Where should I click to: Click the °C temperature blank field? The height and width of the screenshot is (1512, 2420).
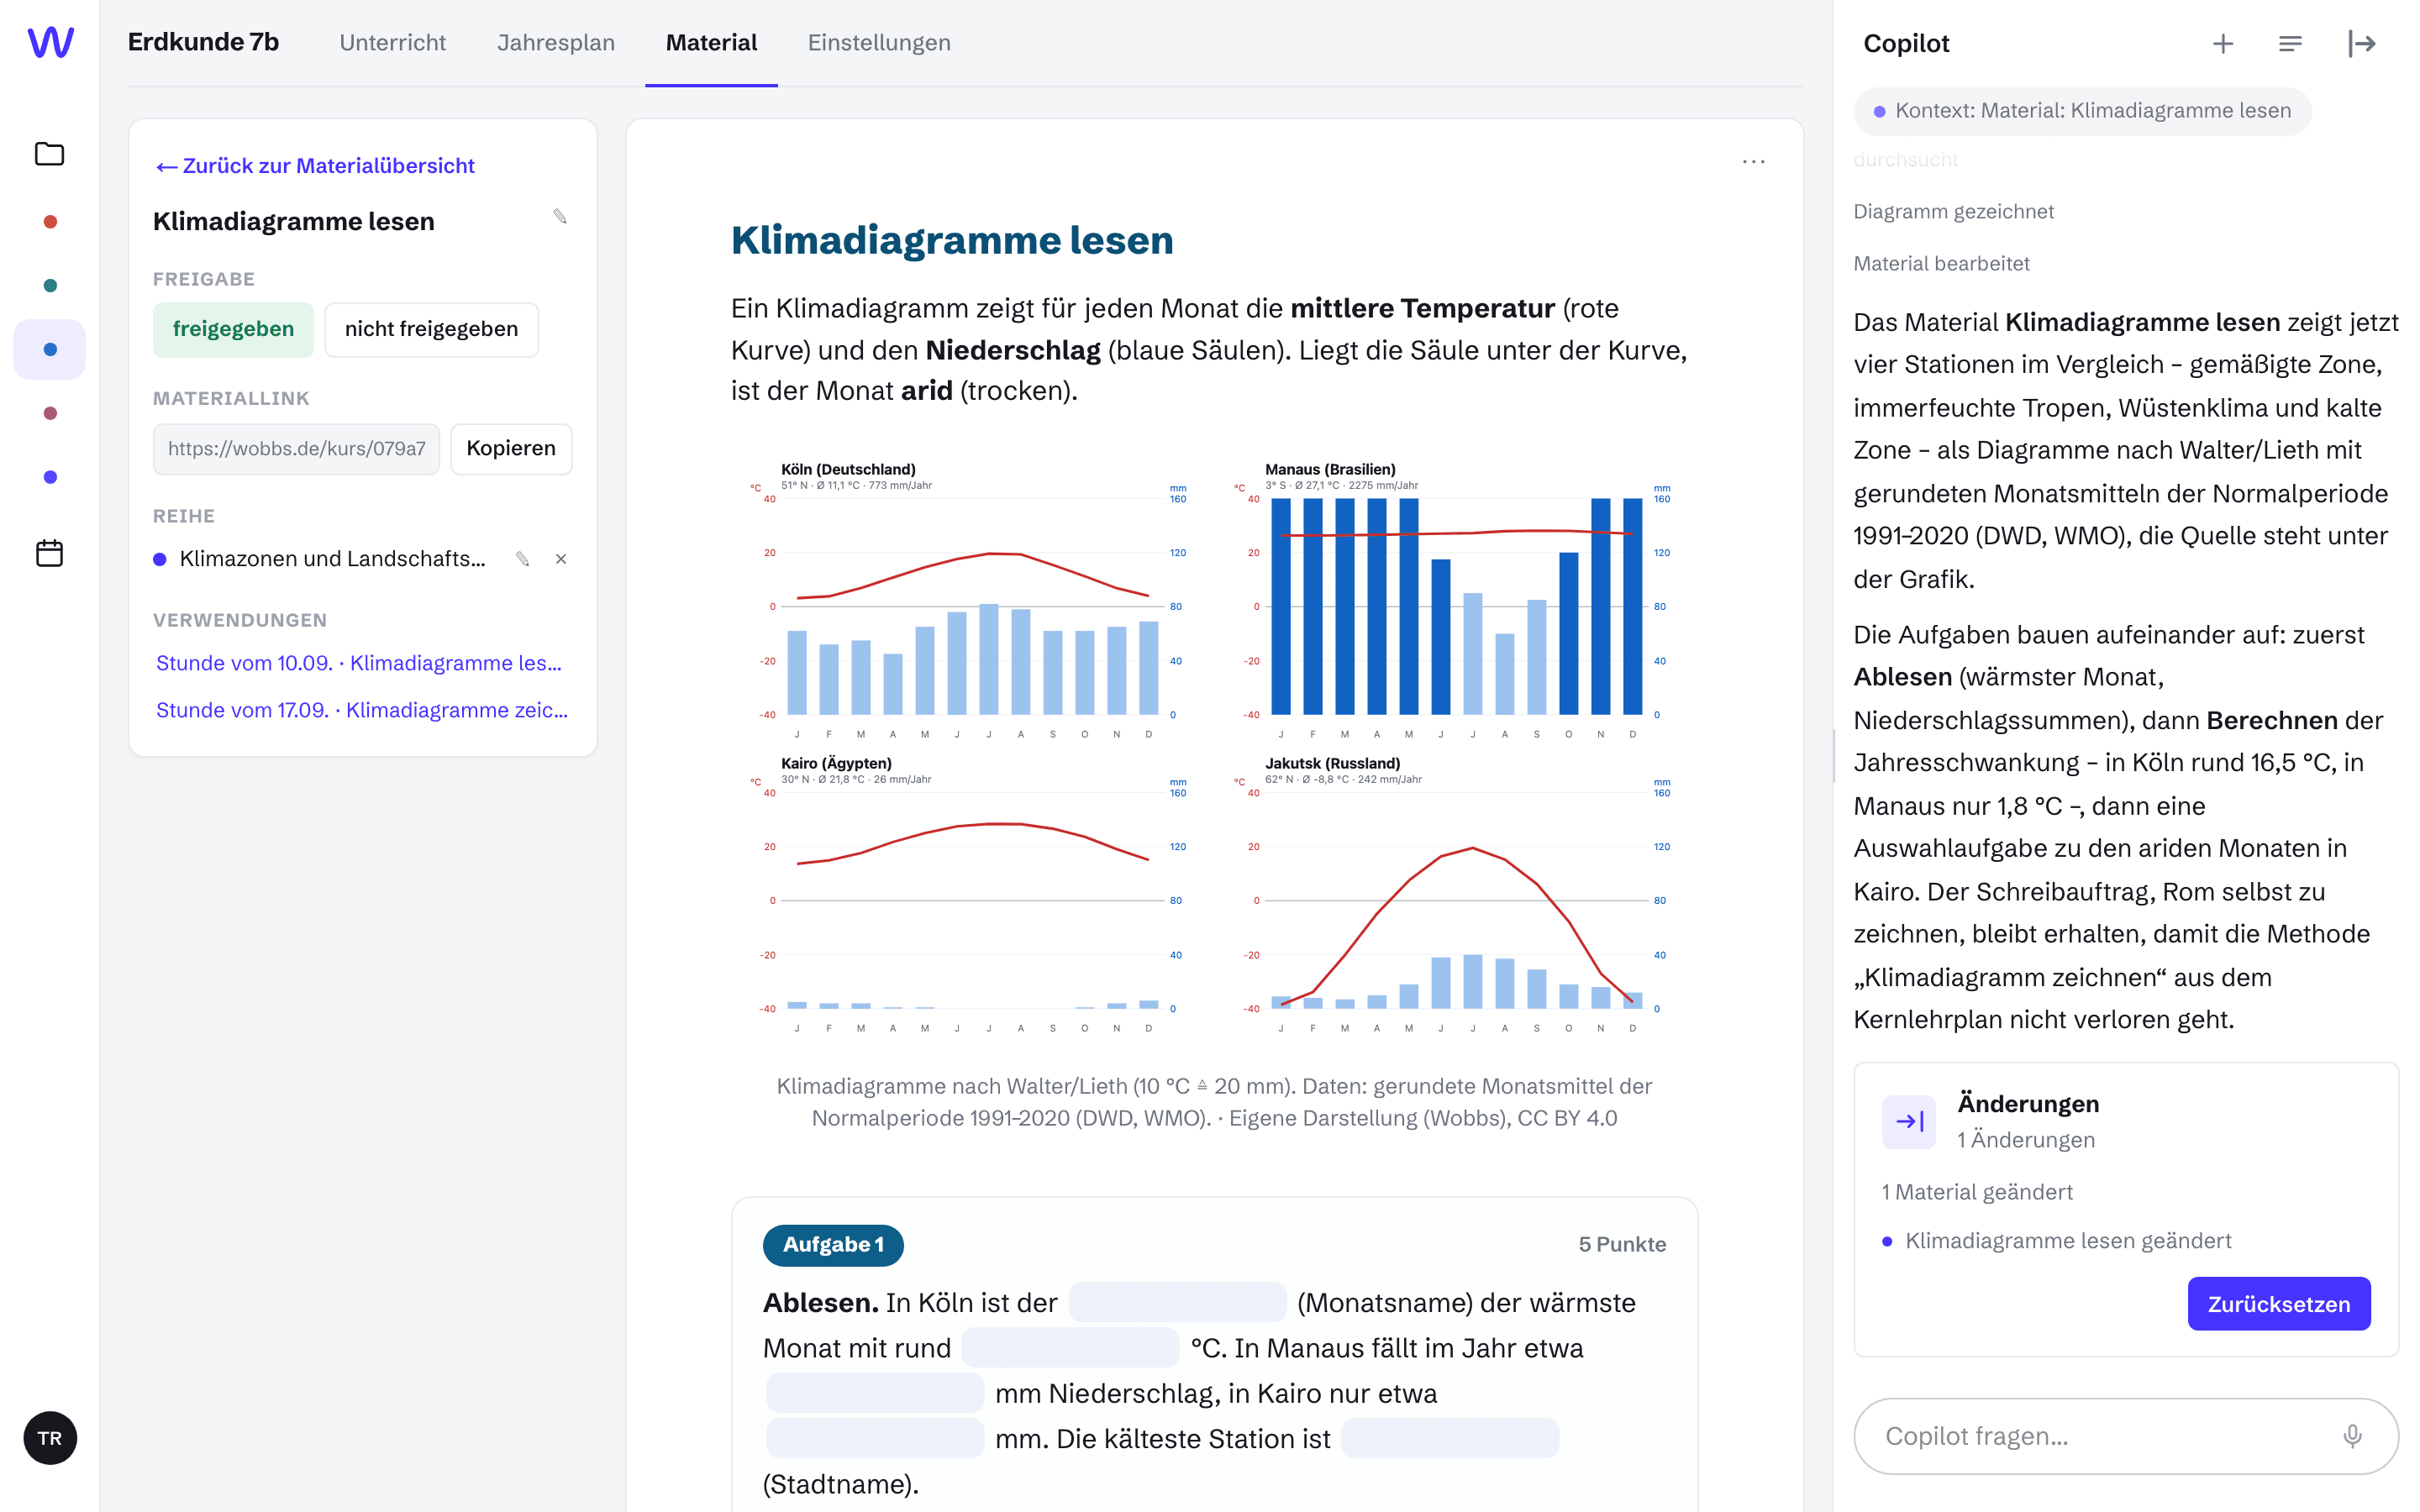pyautogui.click(x=1070, y=1347)
